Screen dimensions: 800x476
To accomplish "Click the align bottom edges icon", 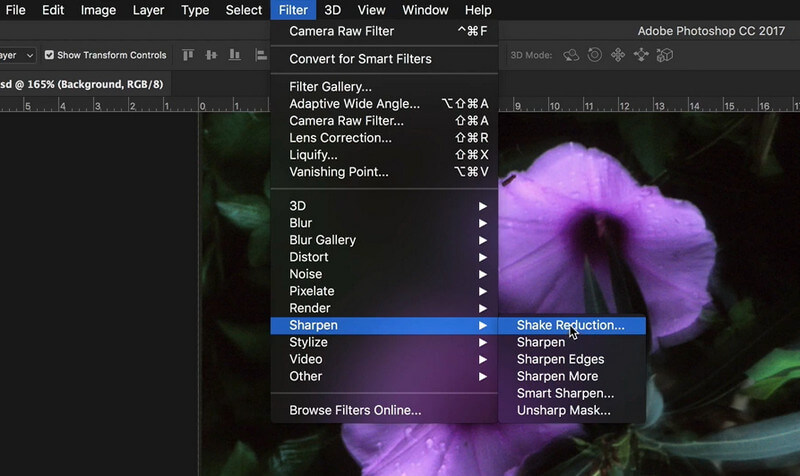I will tap(234, 55).
